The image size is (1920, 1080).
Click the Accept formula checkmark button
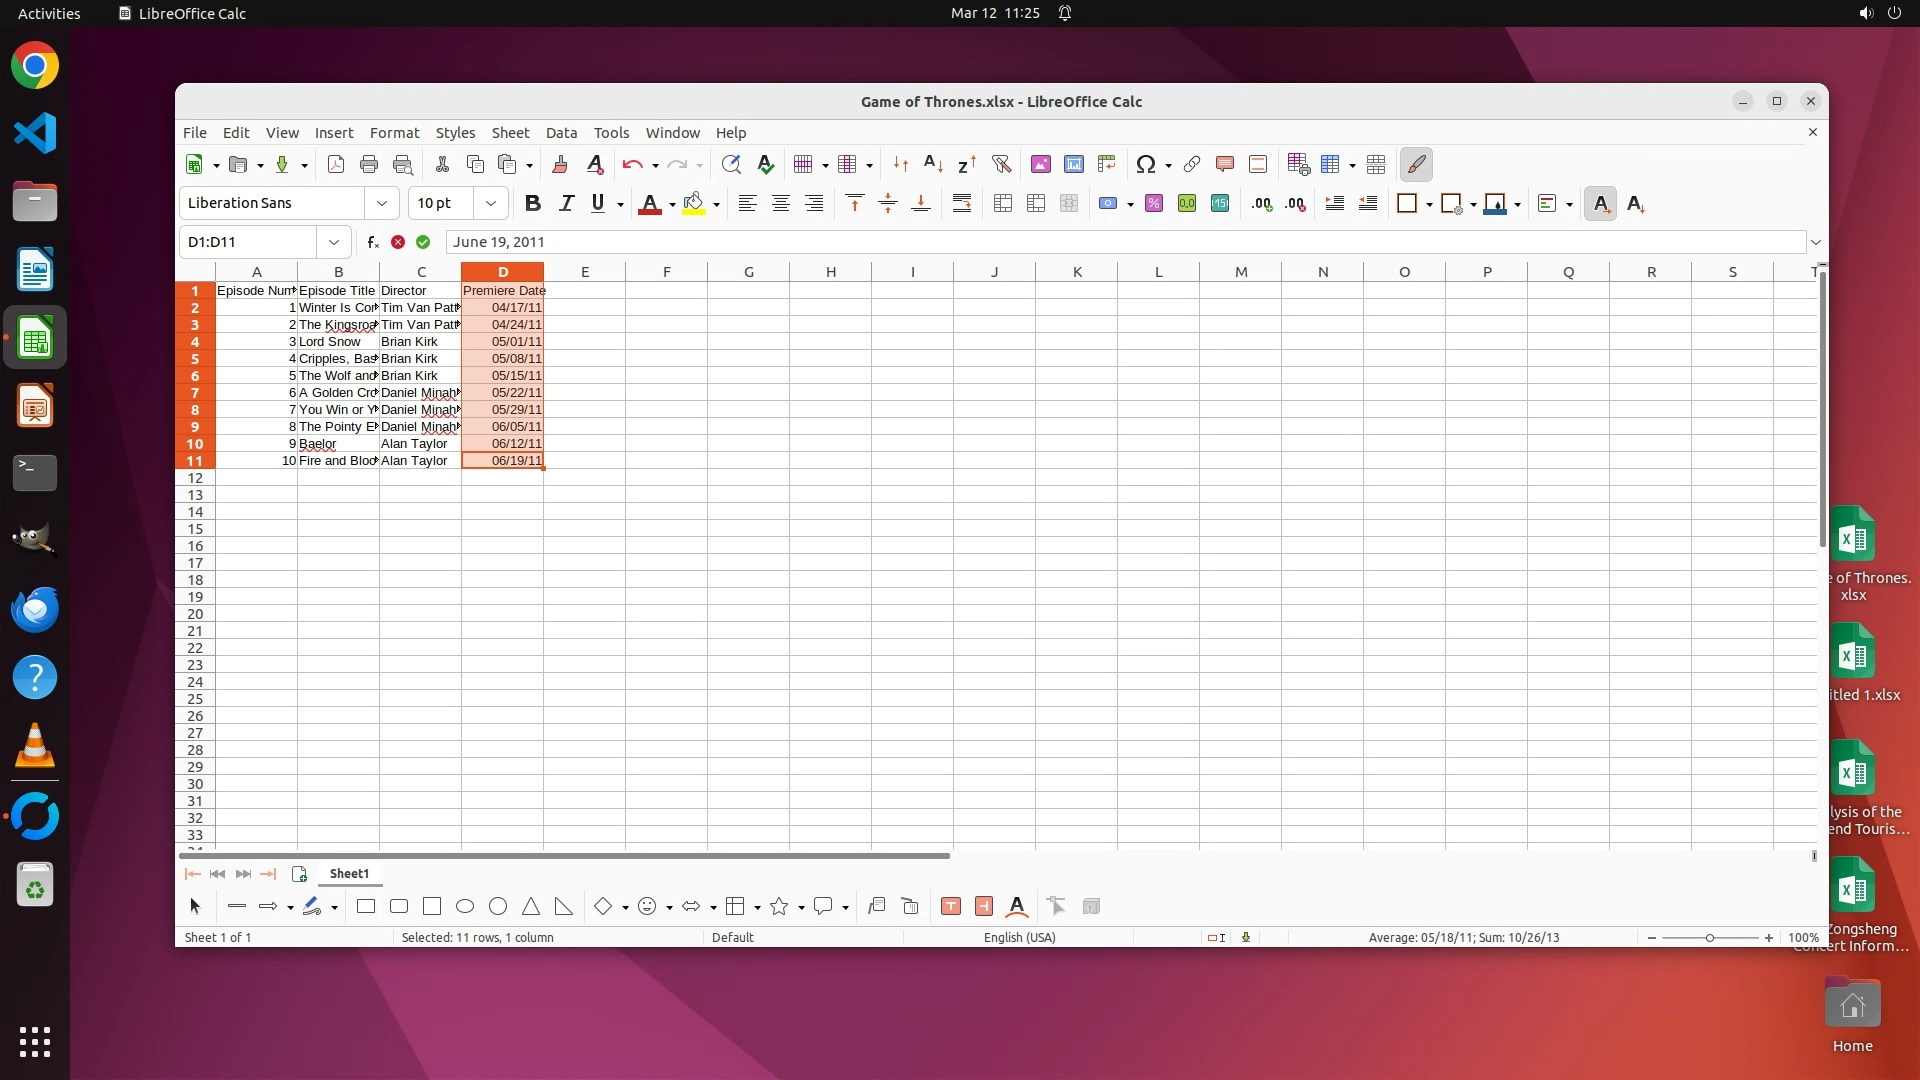tap(423, 242)
